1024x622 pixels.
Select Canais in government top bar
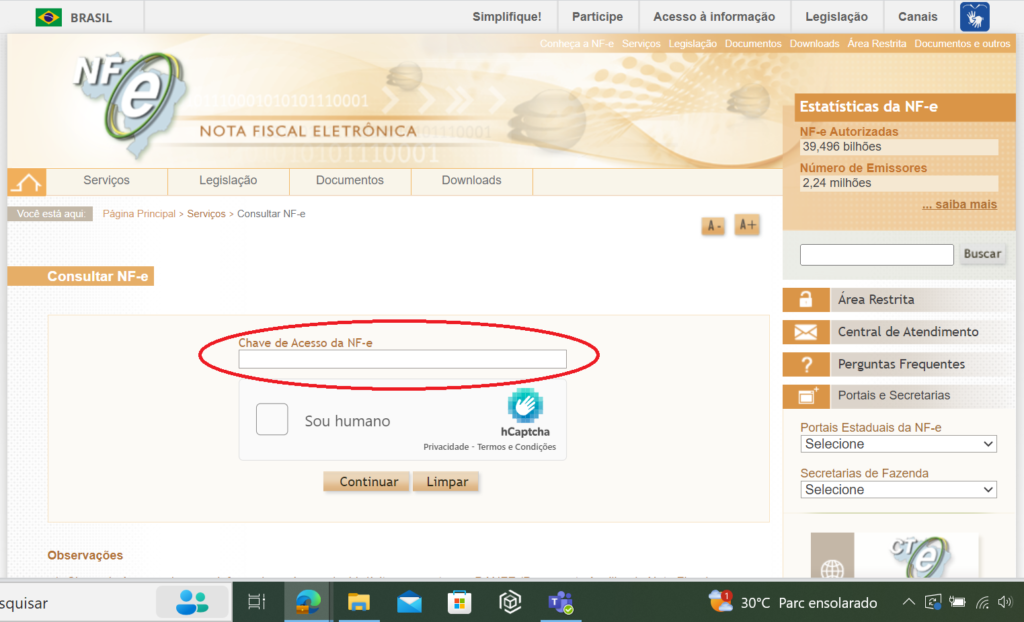918,17
